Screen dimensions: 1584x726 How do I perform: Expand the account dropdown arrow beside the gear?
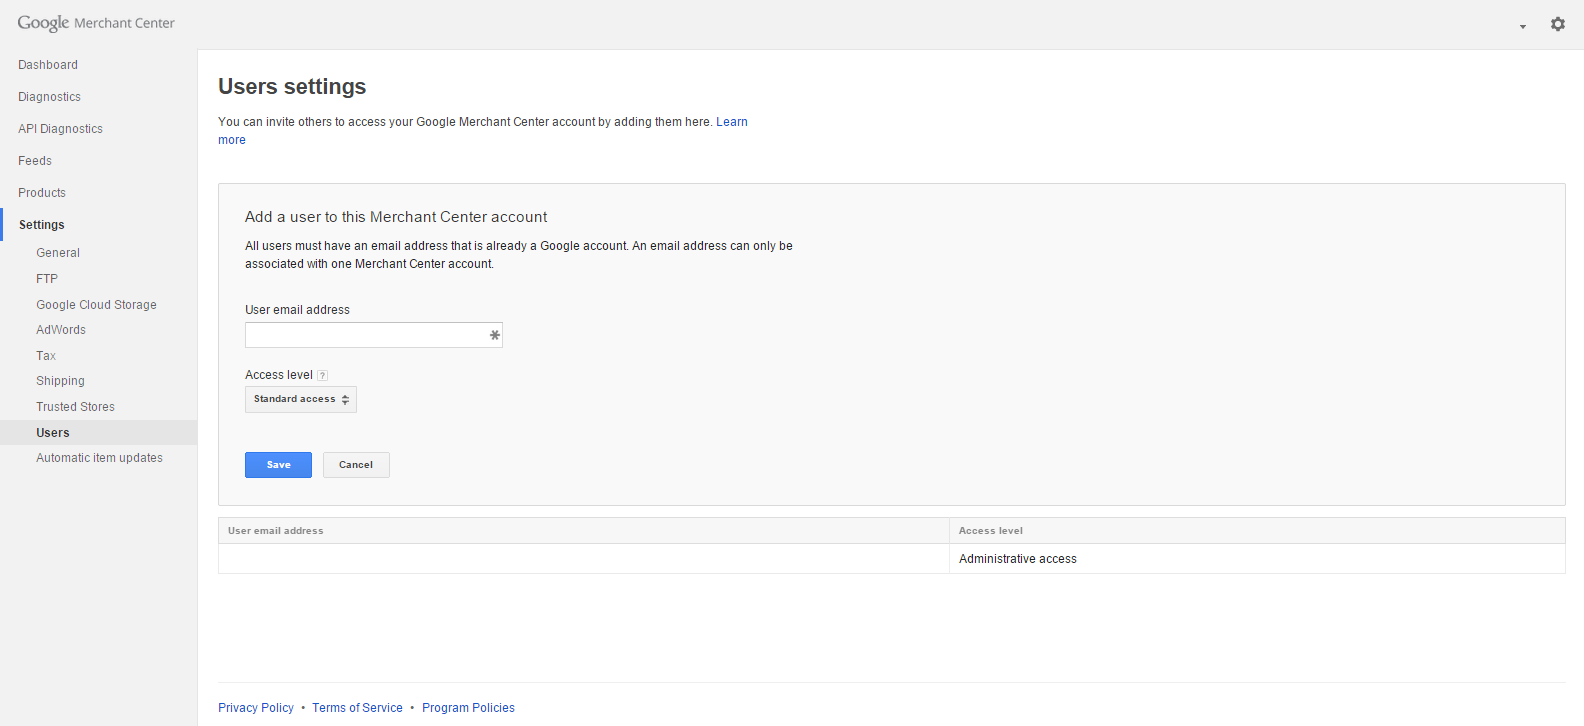click(1523, 27)
